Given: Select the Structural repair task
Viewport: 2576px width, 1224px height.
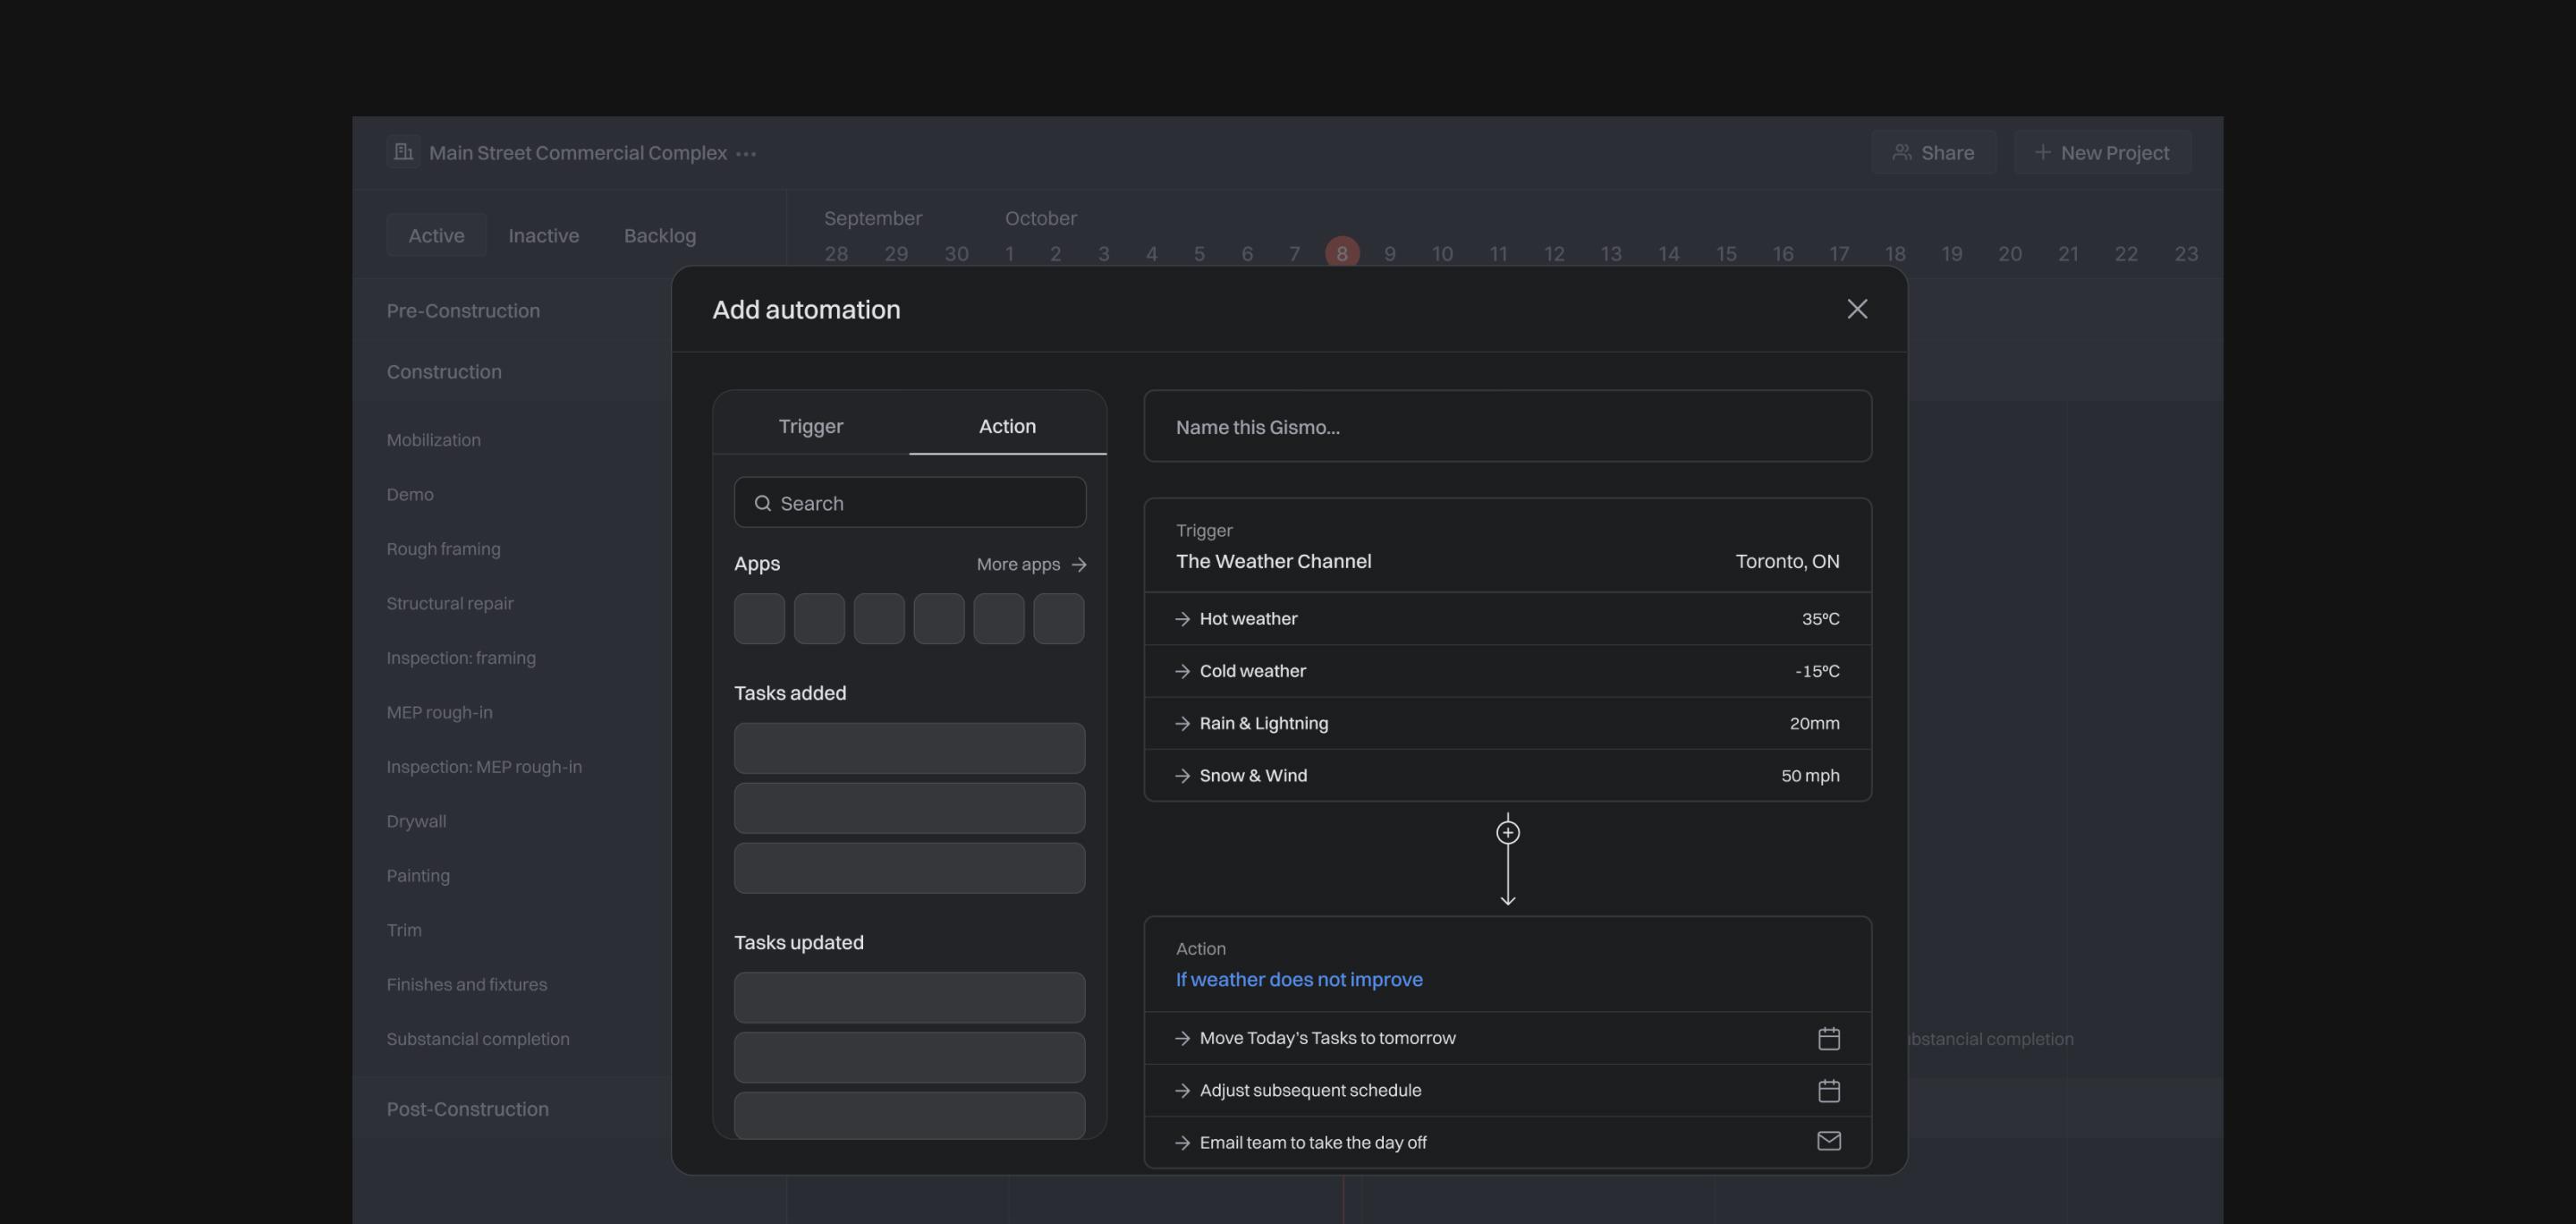Looking at the screenshot, I should tap(450, 603).
